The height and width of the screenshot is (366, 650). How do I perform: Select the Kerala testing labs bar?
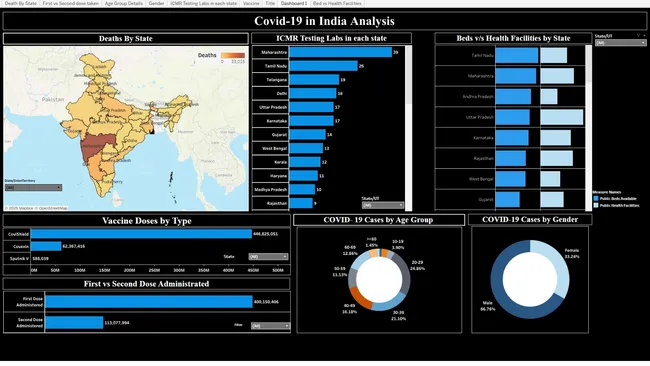[x=305, y=162]
